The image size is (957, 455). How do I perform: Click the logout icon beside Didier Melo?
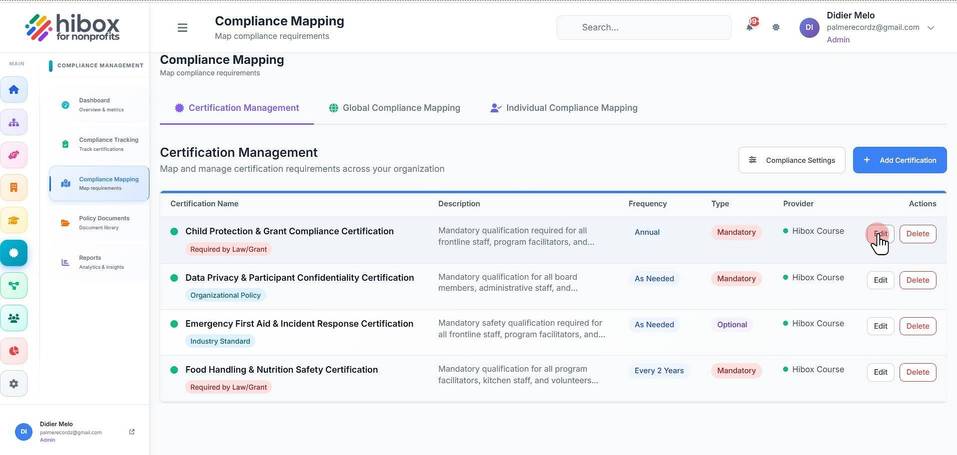[x=132, y=432]
